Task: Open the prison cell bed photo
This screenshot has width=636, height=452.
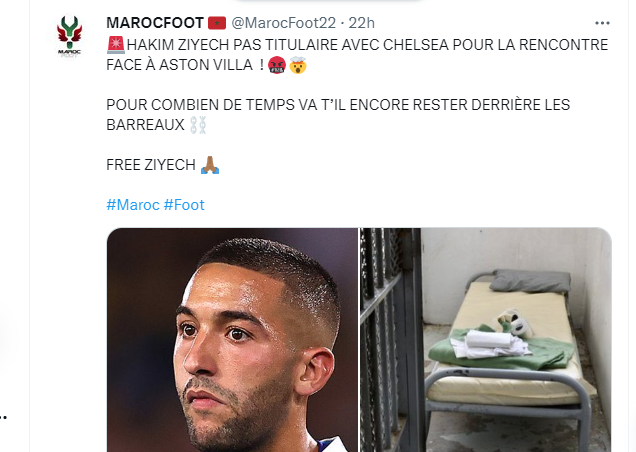Action: [x=486, y=340]
